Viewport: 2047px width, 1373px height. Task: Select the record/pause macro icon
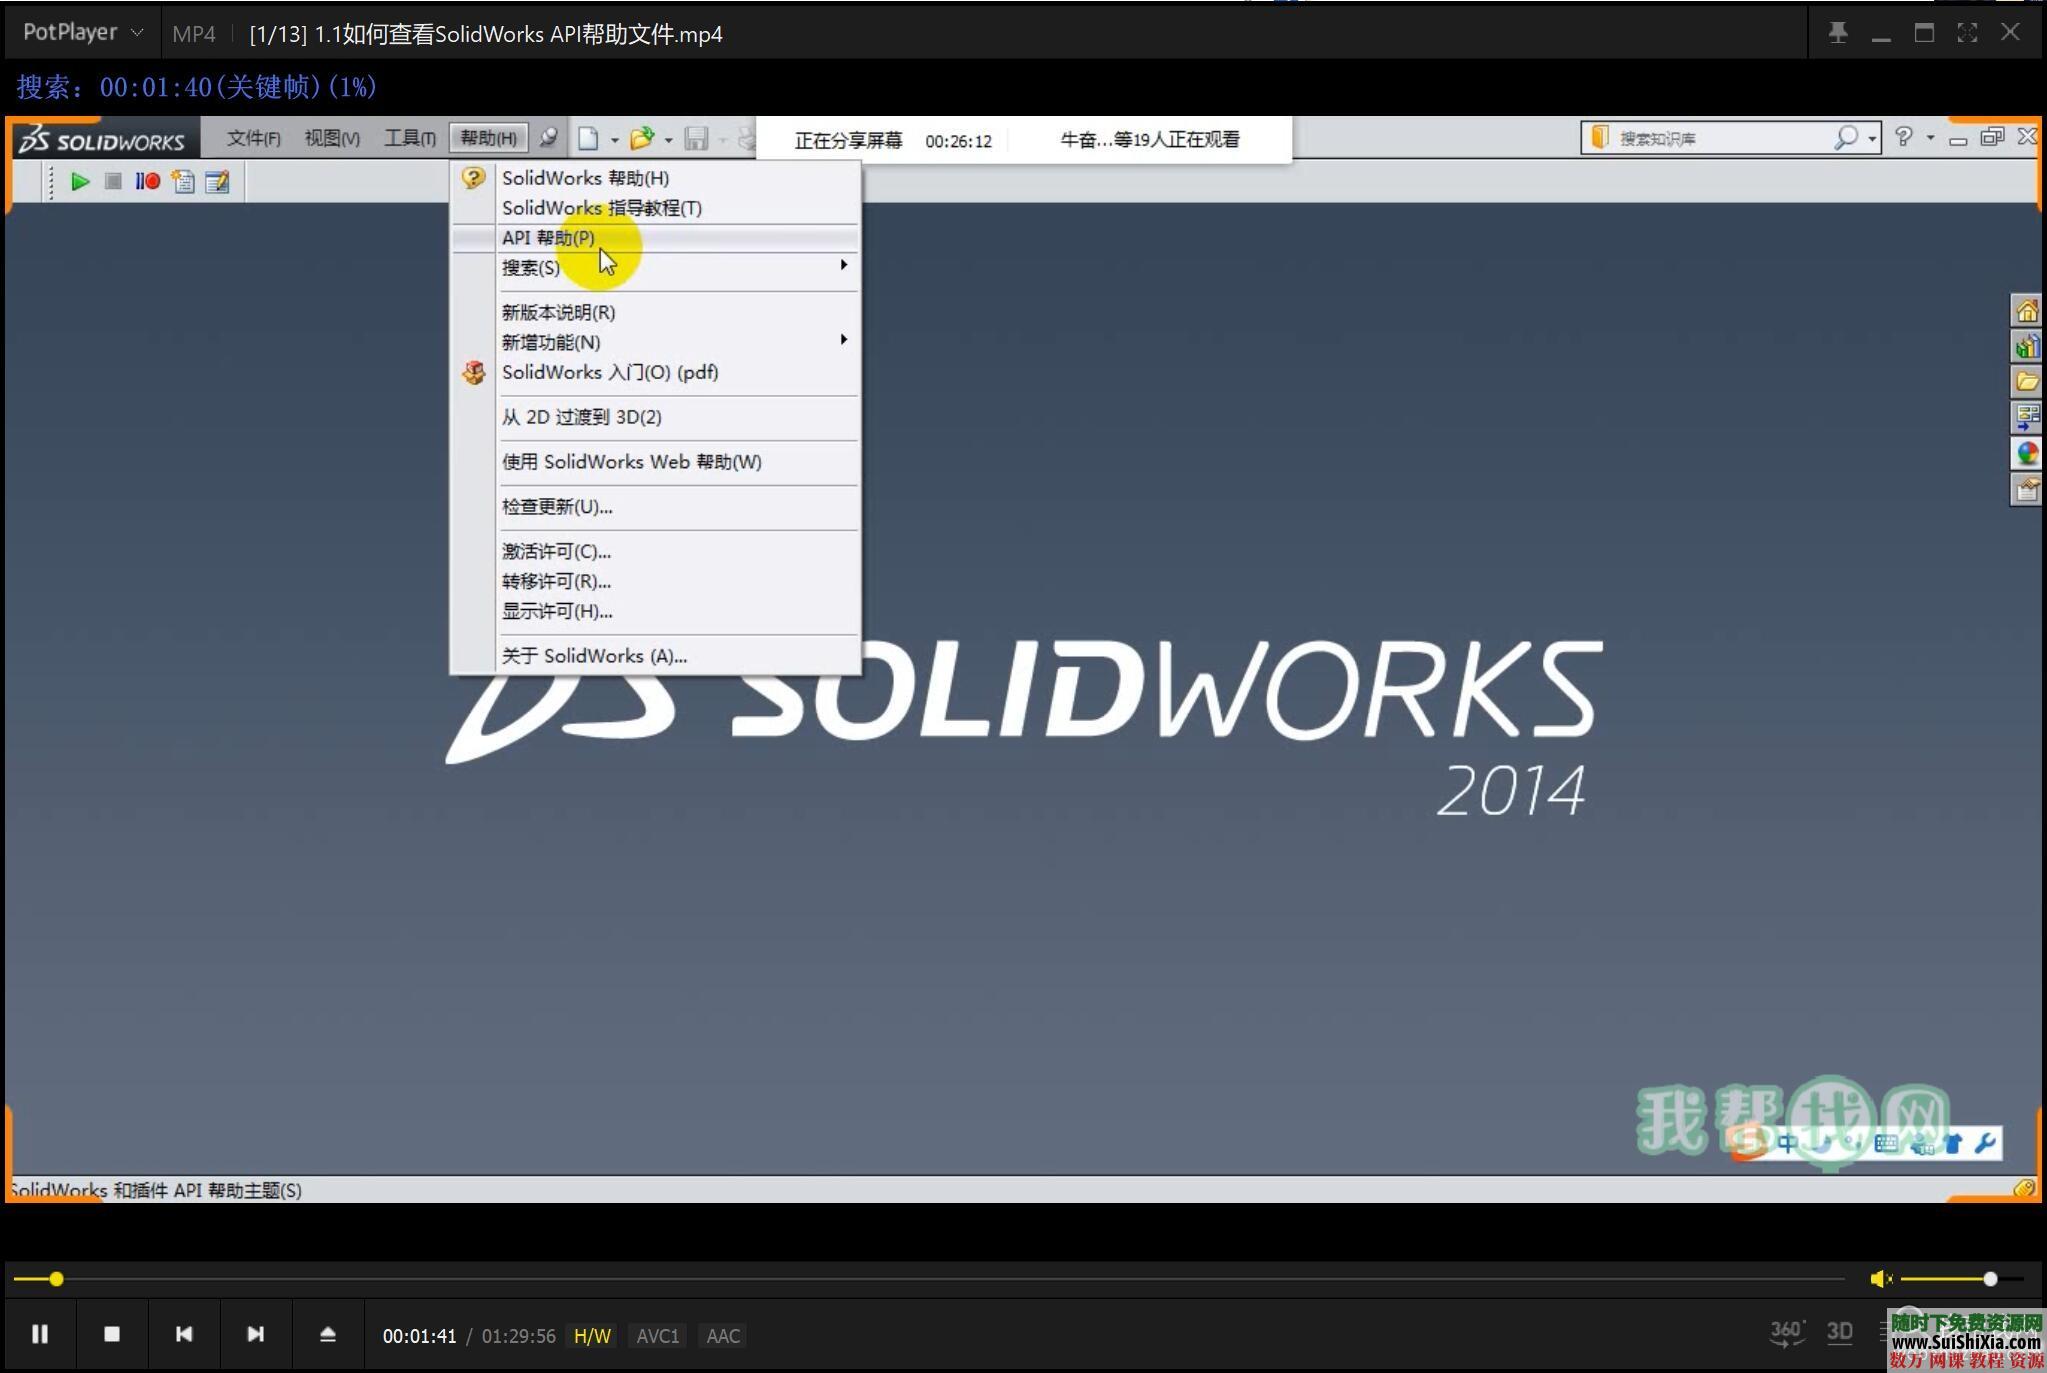148,181
